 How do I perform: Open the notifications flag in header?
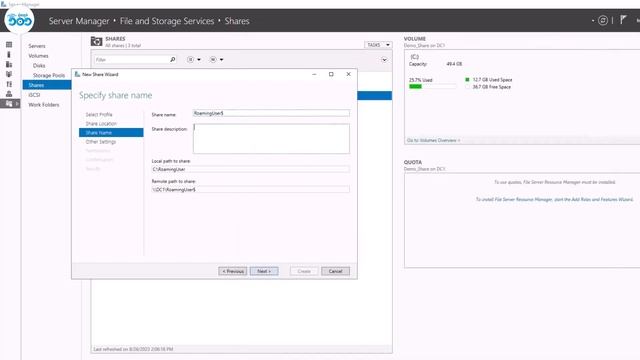pyautogui.click(x=623, y=20)
